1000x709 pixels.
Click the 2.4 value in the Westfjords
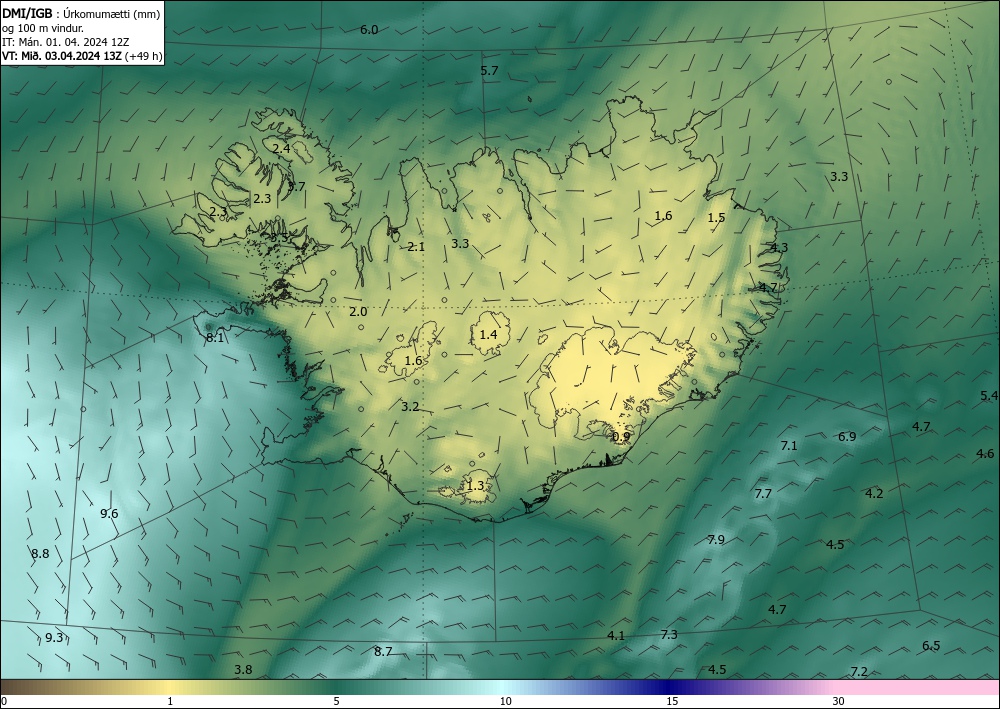[x=281, y=149]
